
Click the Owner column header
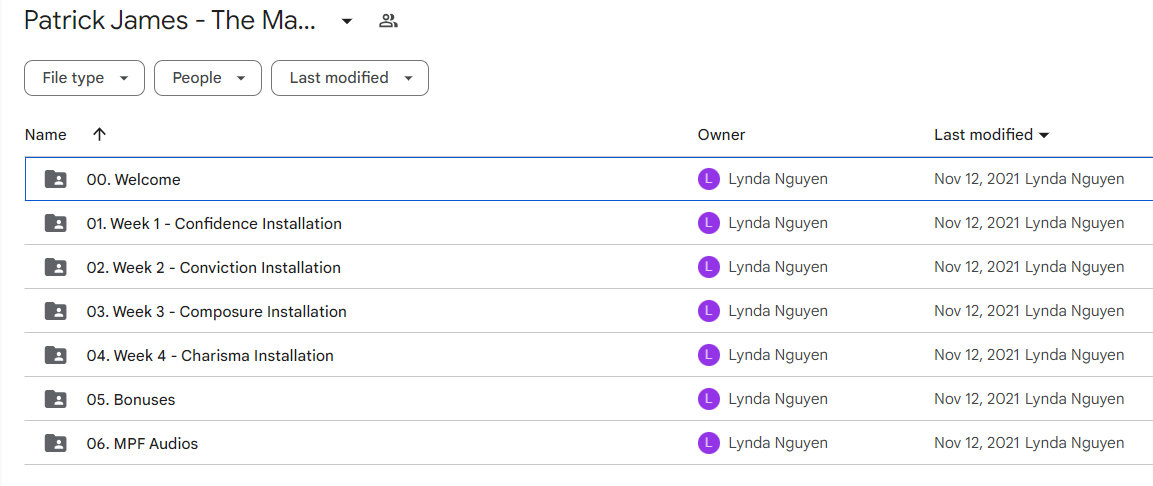721,135
